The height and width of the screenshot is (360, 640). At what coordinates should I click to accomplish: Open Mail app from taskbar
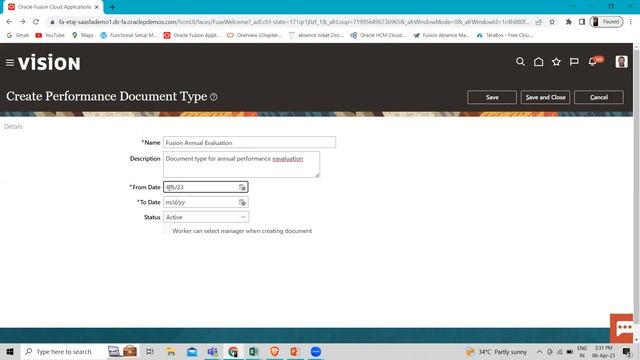coord(191,351)
